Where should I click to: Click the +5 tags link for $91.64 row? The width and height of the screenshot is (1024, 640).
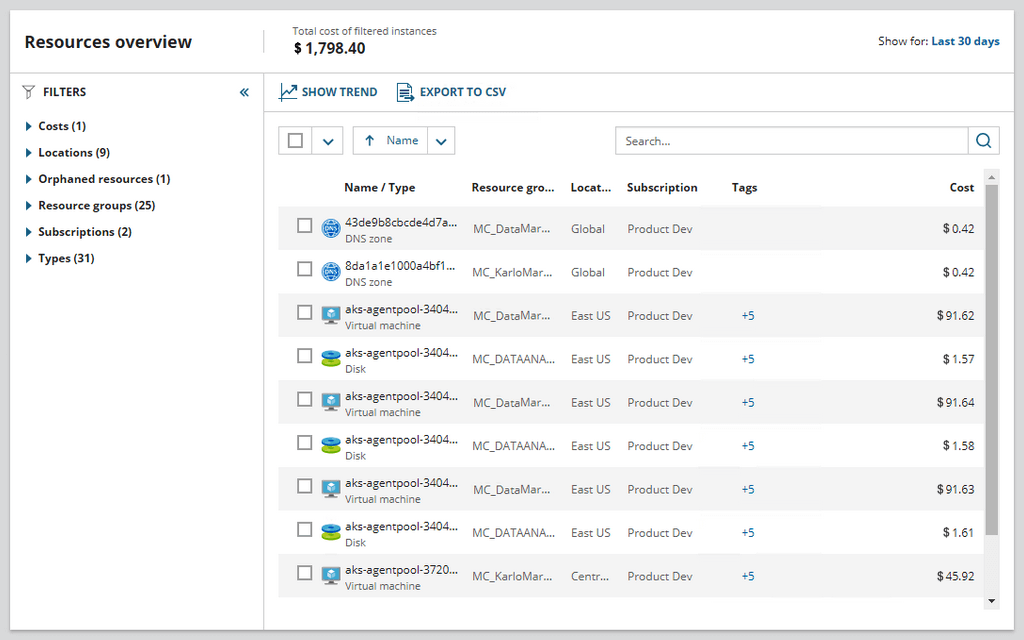pyautogui.click(x=748, y=403)
